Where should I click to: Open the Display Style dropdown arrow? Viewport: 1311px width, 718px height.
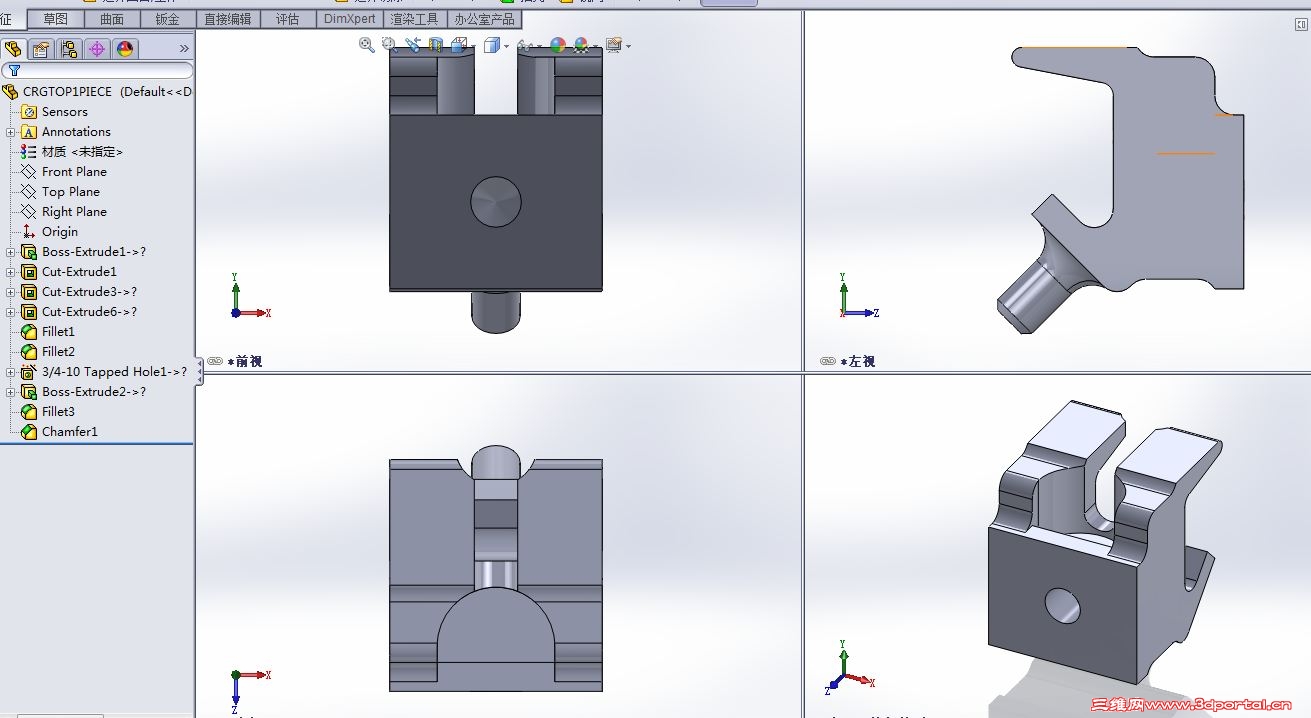tap(506, 46)
